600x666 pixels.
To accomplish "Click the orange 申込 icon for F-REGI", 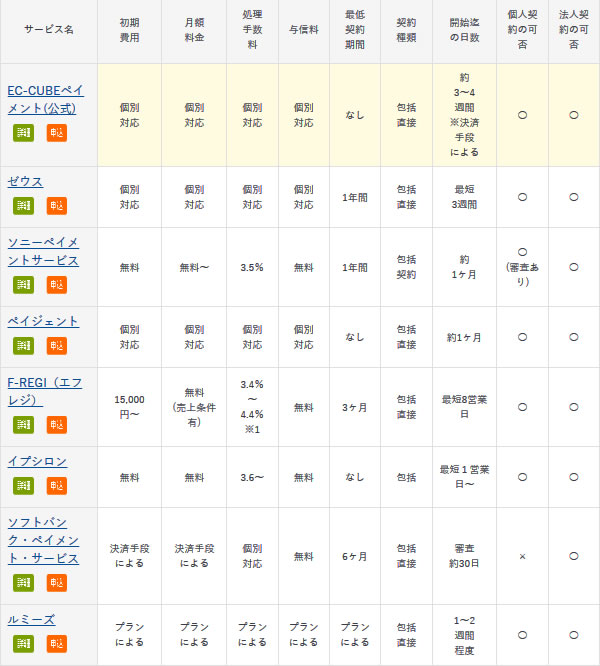I will tap(57, 424).
